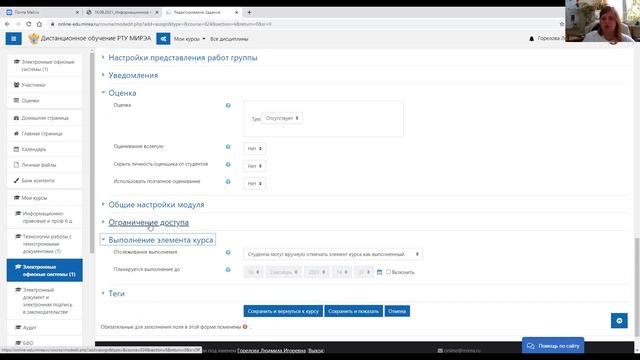Image resolution: width=640 pixels, height=360 pixels.
Task: Open the day dropdown for expected completion
Action: 253,272
